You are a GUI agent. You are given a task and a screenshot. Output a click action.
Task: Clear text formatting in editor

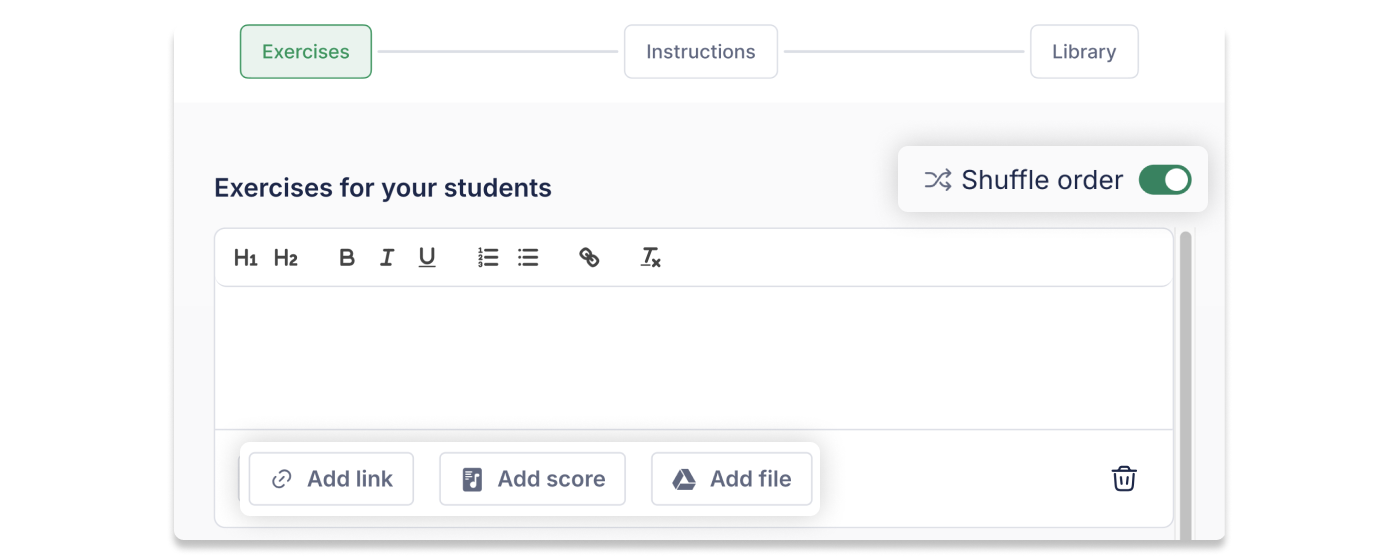[x=650, y=258]
